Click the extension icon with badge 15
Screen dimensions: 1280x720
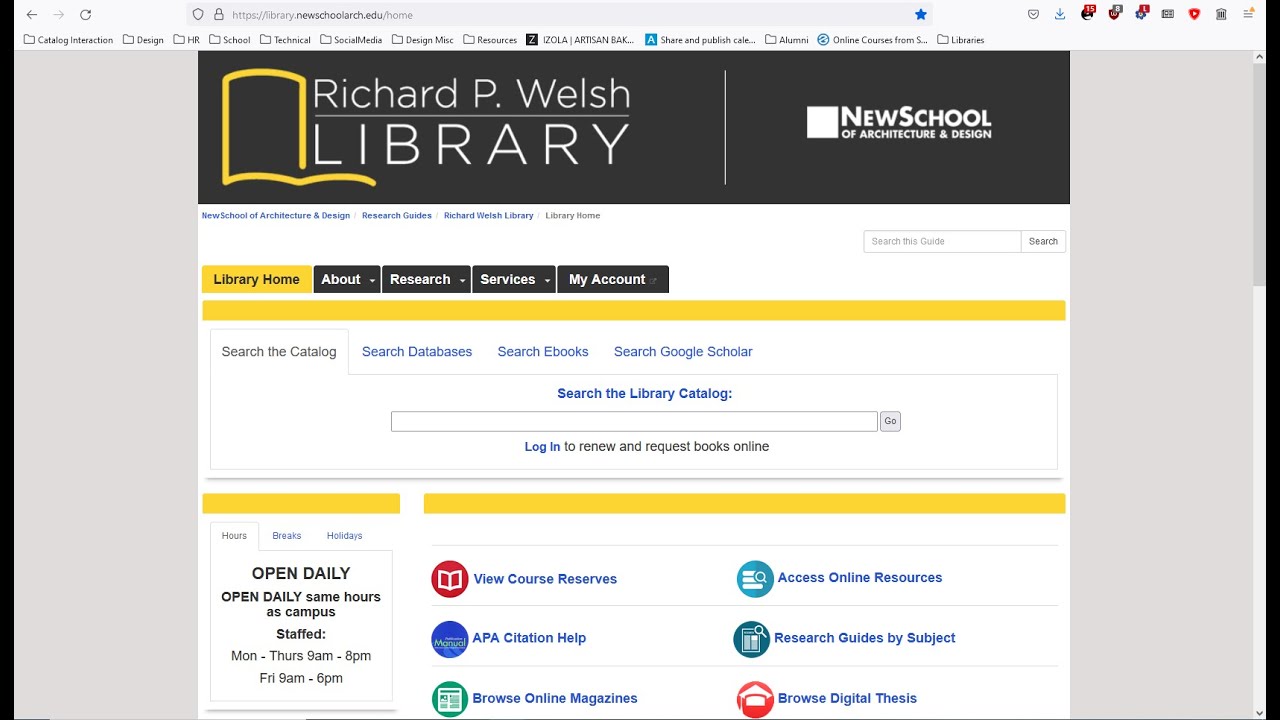pyautogui.click(x=1088, y=14)
